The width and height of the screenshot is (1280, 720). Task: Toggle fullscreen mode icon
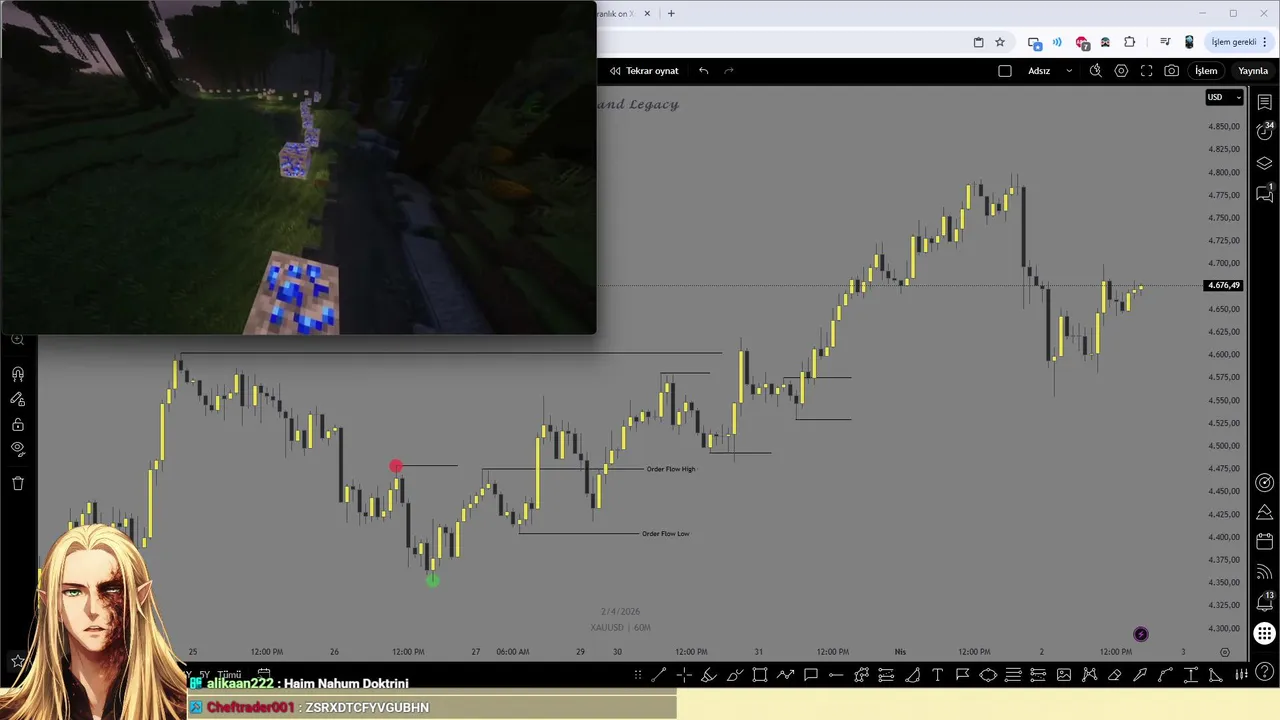click(1146, 70)
